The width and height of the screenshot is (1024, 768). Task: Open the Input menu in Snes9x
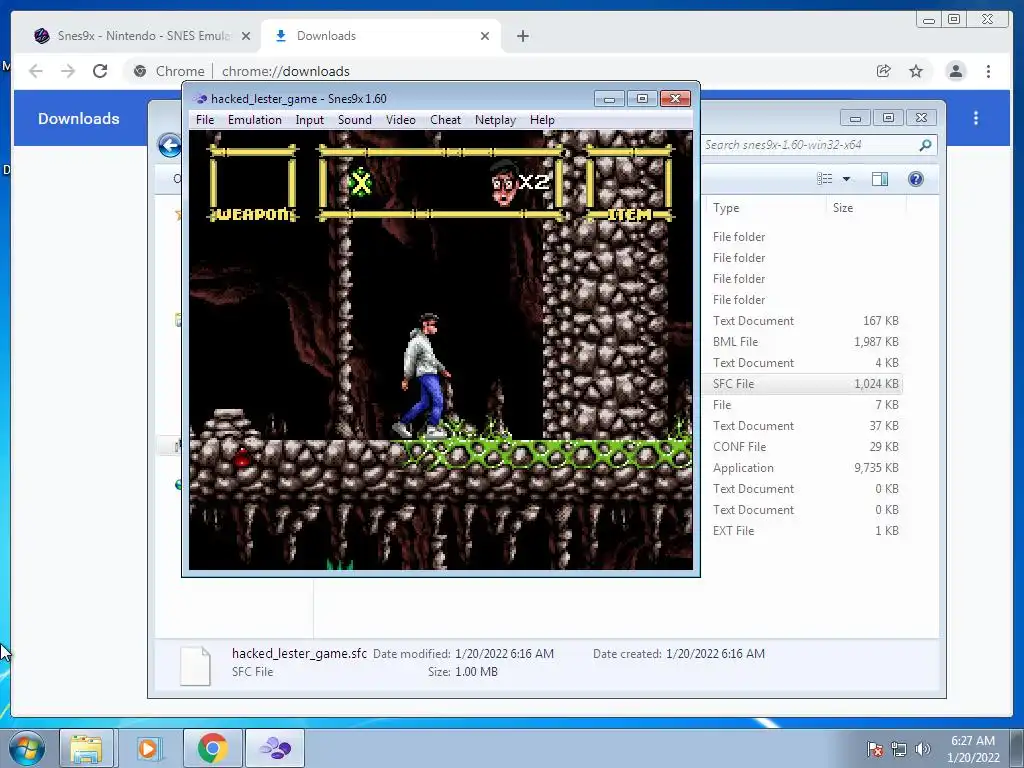pyautogui.click(x=310, y=120)
